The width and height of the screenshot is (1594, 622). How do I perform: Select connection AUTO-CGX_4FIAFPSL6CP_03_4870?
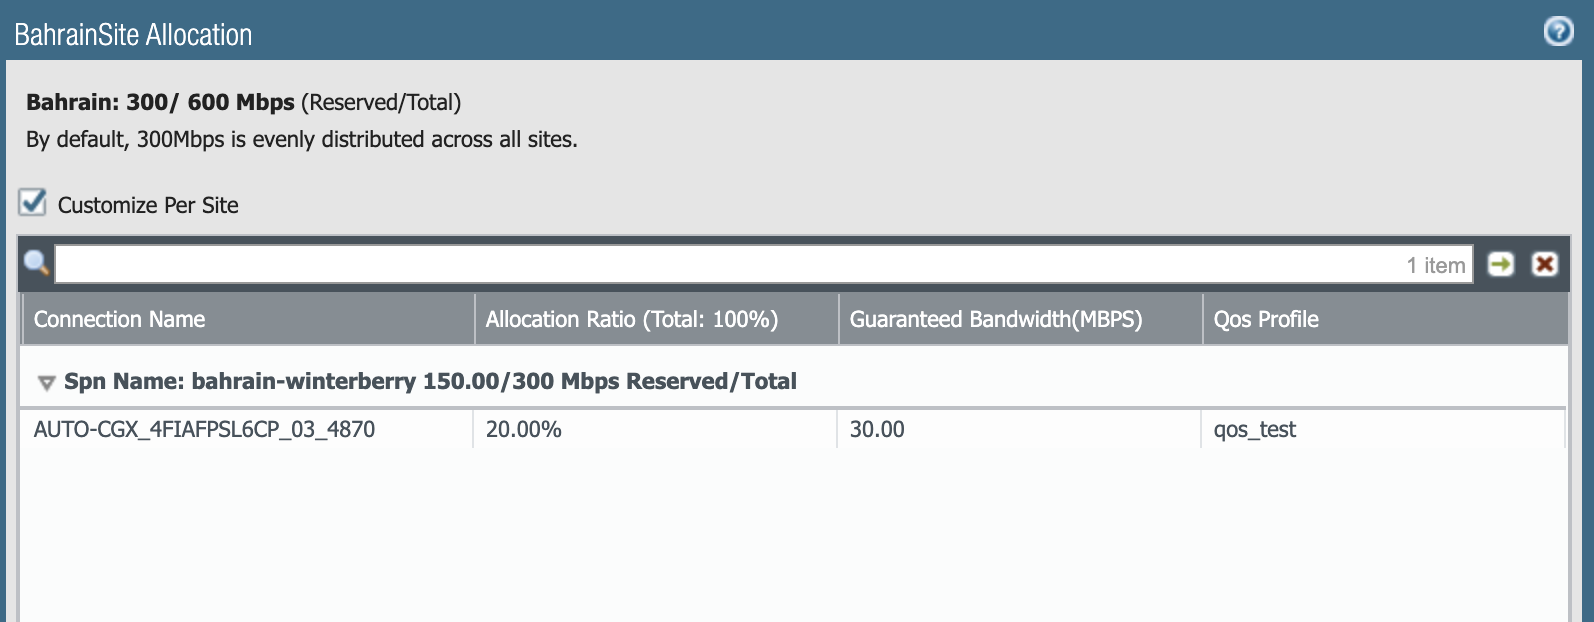pyautogui.click(x=204, y=430)
